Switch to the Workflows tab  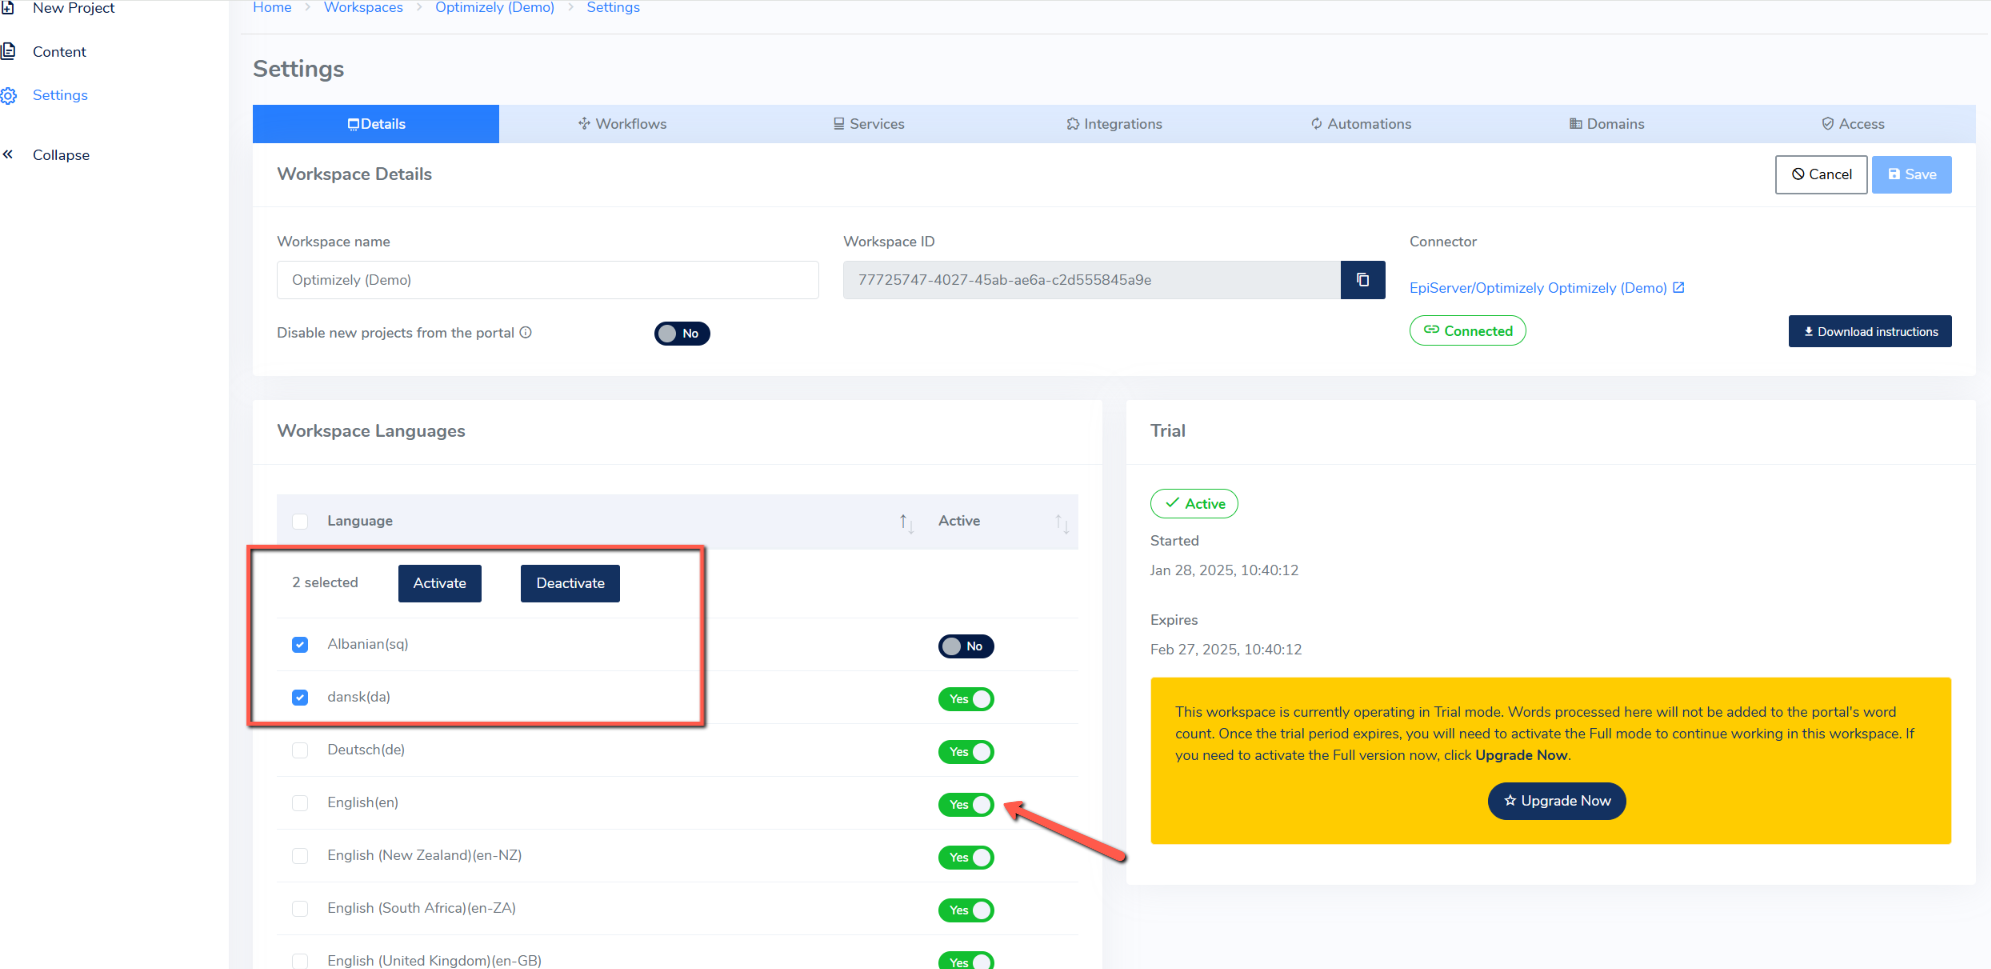(622, 124)
